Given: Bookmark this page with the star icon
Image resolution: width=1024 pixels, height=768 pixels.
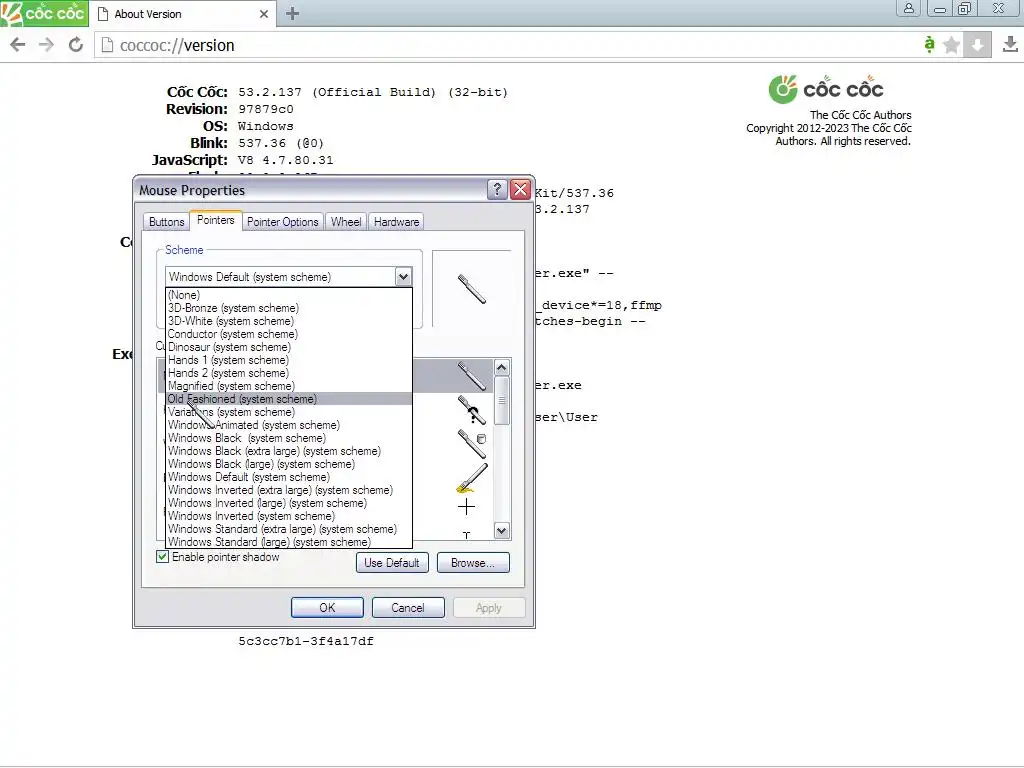Looking at the screenshot, I should point(952,45).
